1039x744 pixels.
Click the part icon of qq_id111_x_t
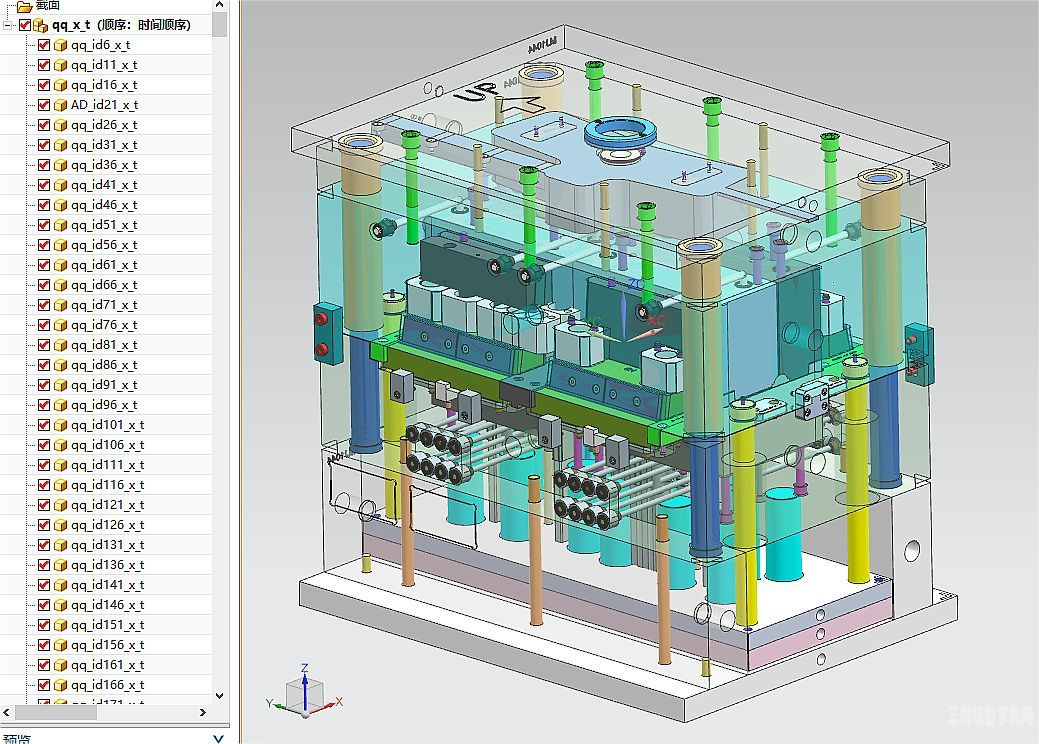coord(60,464)
